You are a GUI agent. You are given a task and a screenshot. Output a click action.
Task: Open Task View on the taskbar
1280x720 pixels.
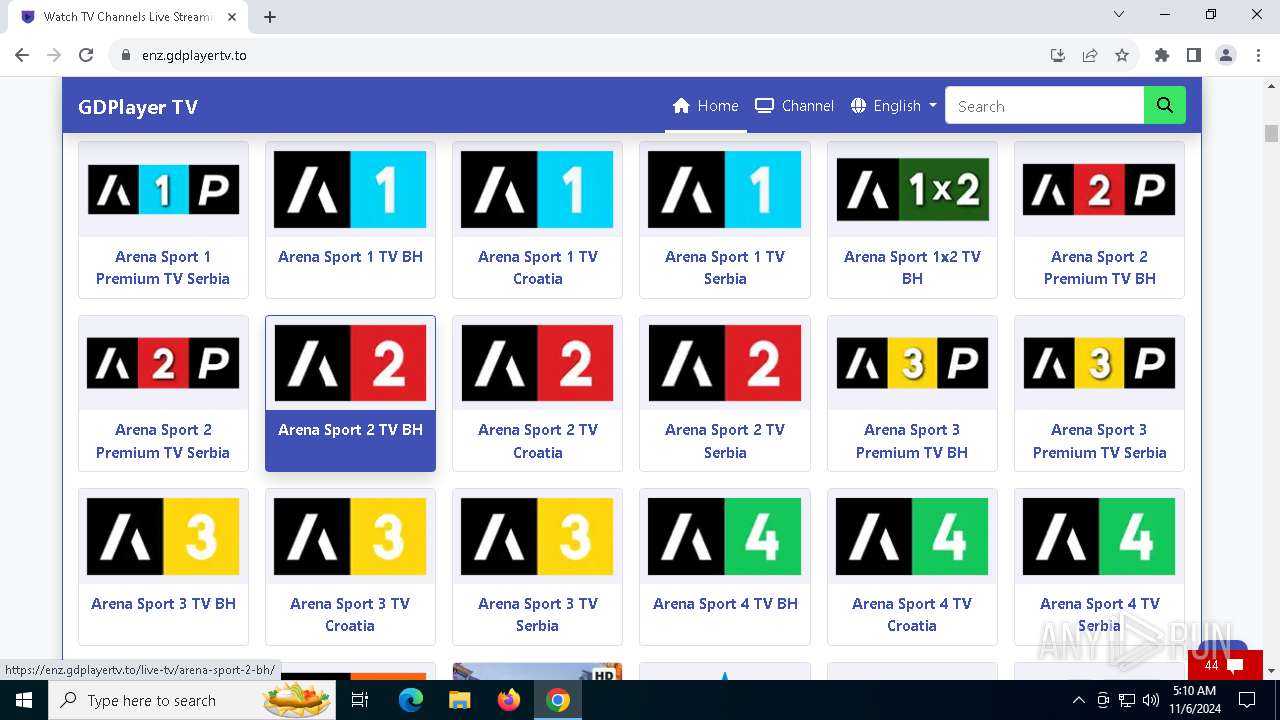coord(360,700)
